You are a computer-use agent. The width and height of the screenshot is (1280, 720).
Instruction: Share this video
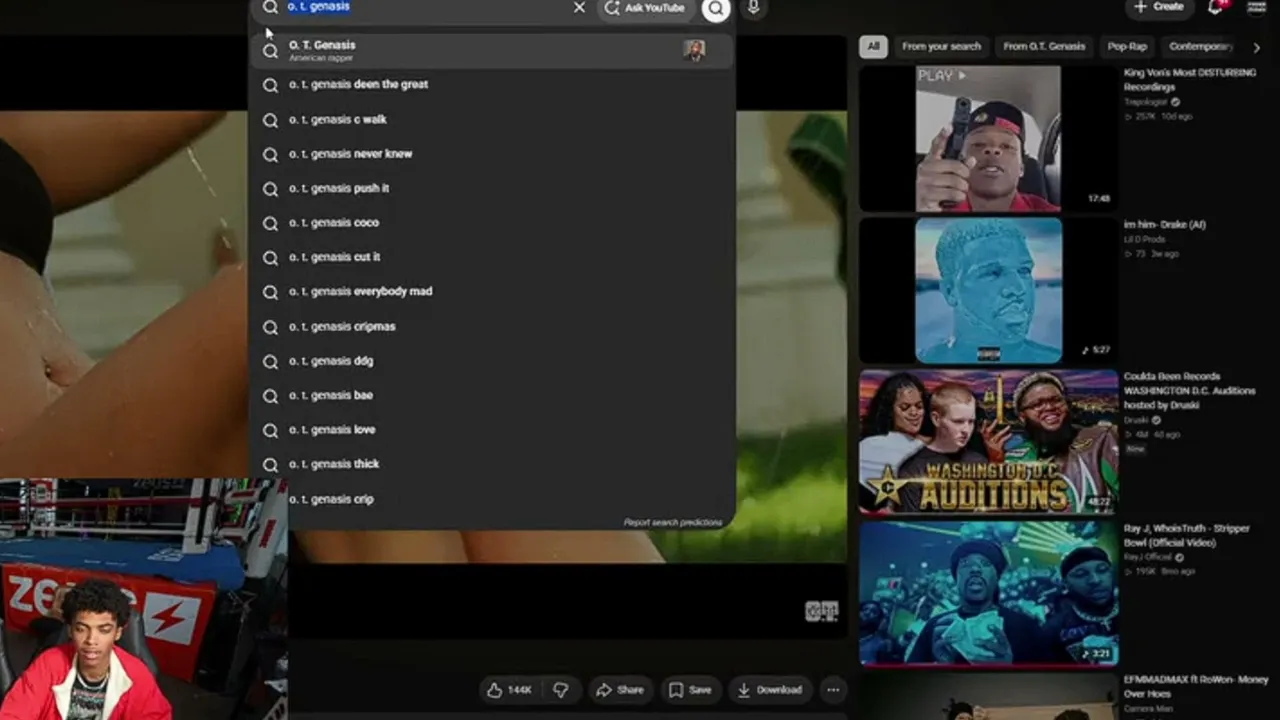click(620, 690)
